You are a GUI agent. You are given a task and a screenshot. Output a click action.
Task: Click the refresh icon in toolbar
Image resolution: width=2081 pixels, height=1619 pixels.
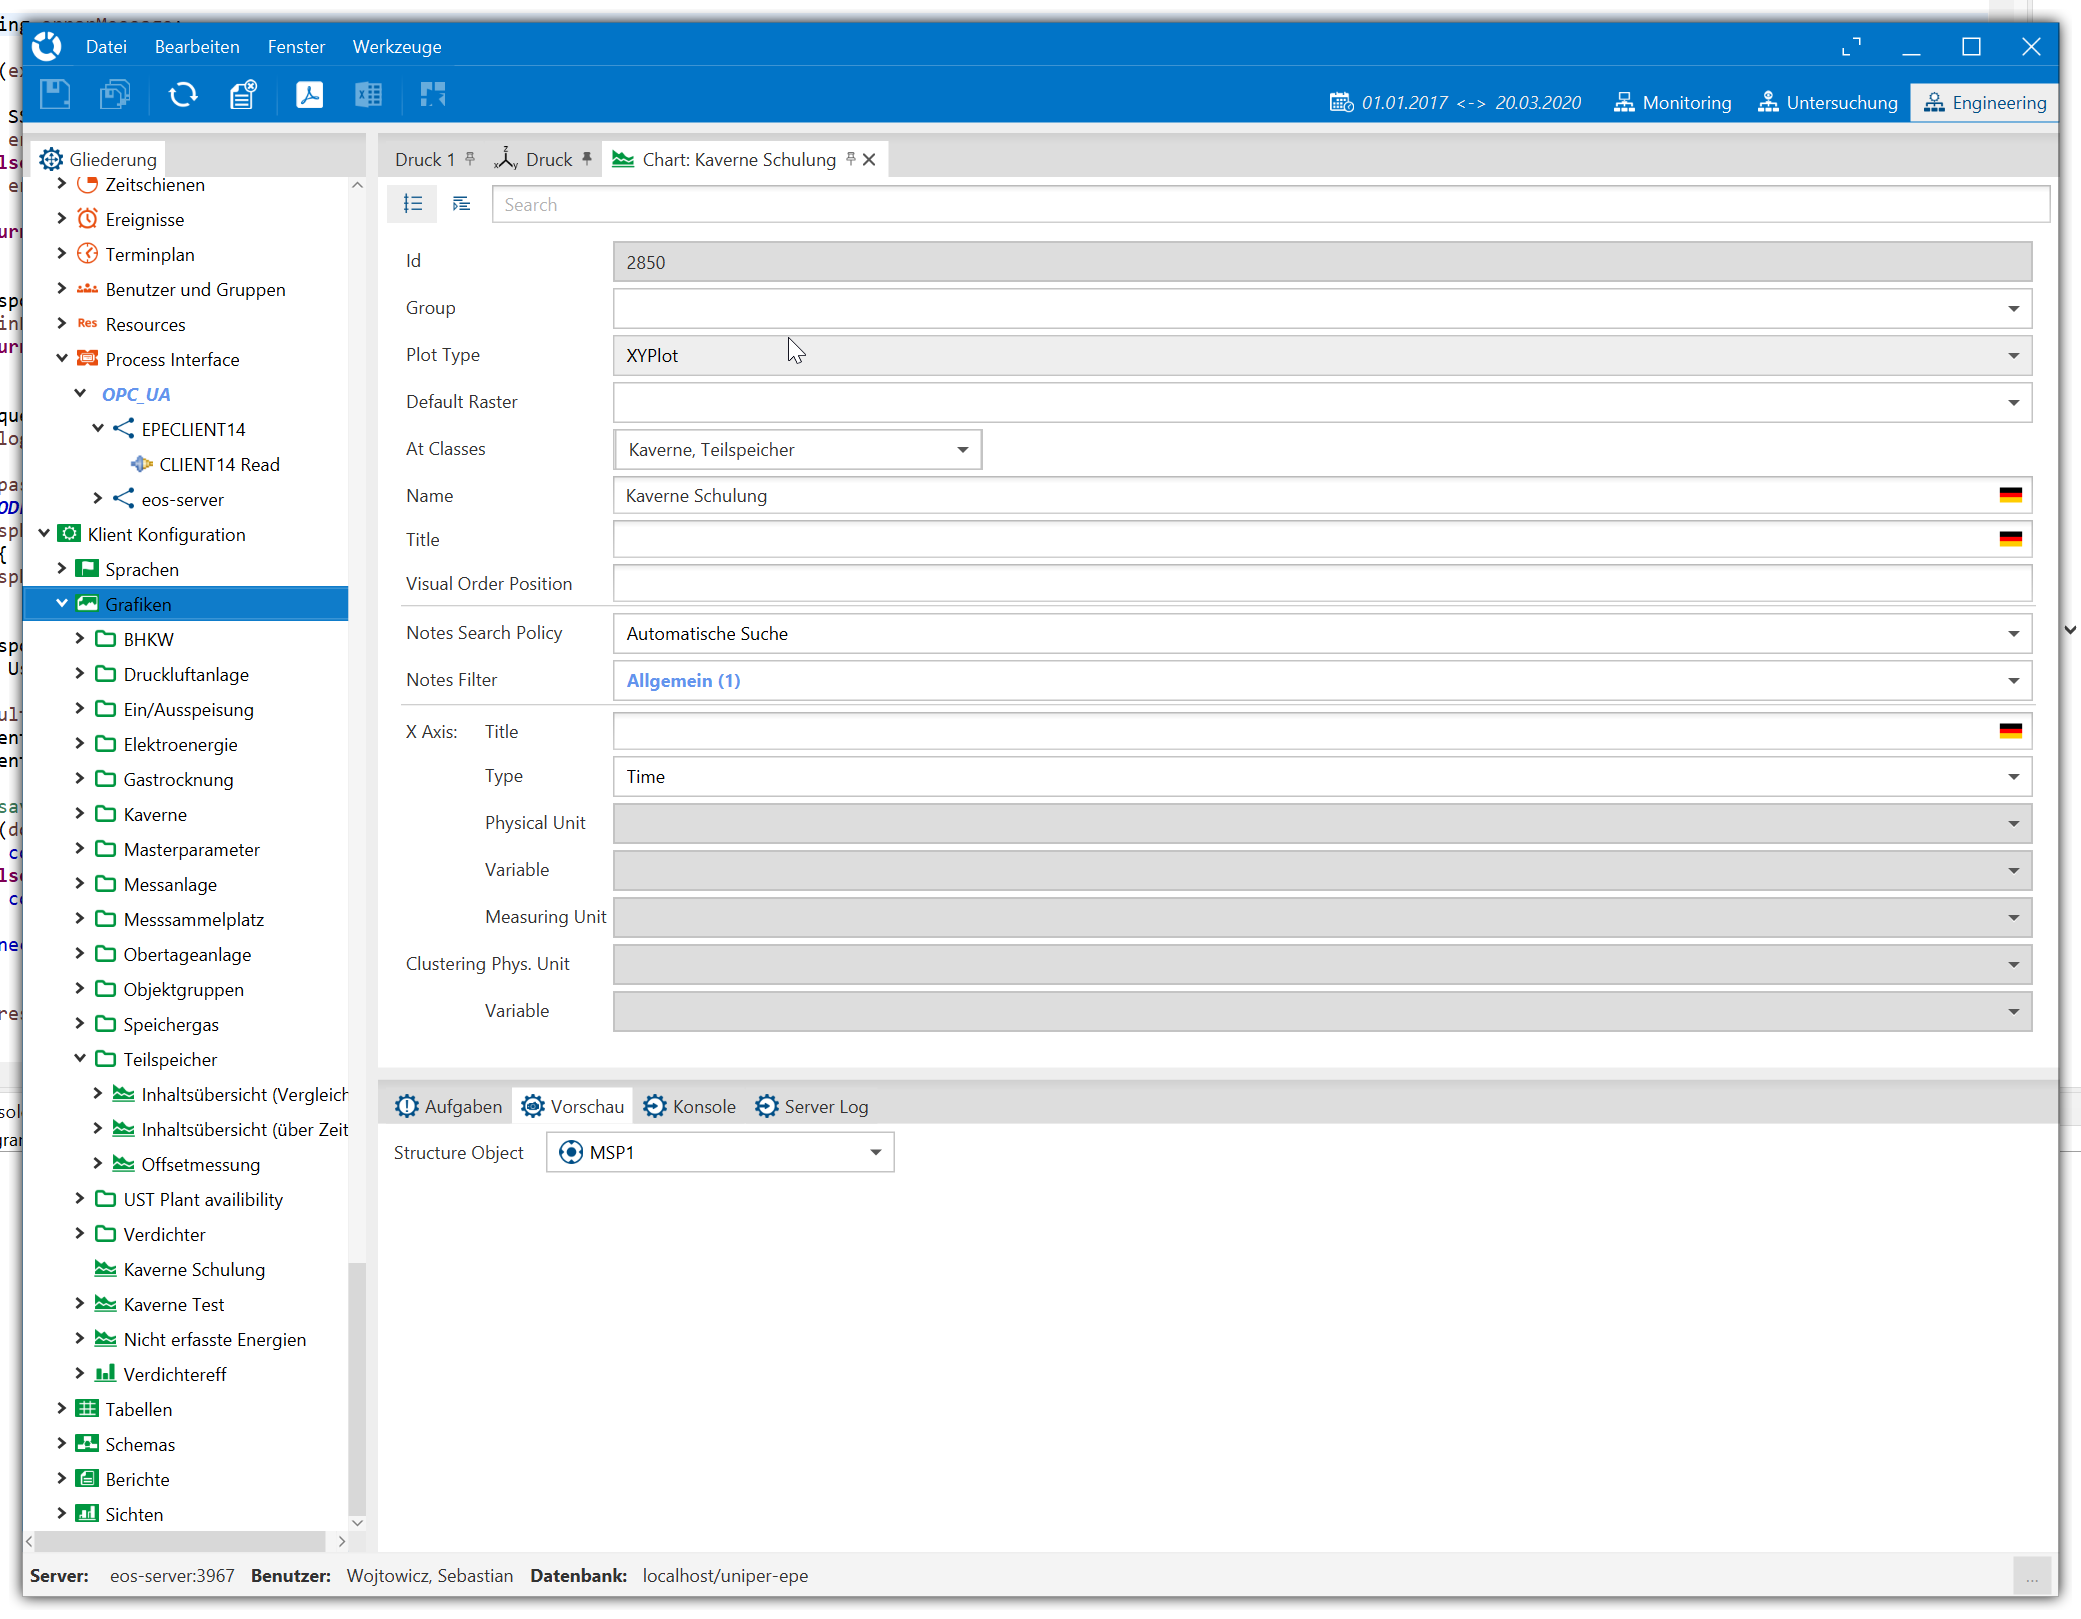point(183,96)
